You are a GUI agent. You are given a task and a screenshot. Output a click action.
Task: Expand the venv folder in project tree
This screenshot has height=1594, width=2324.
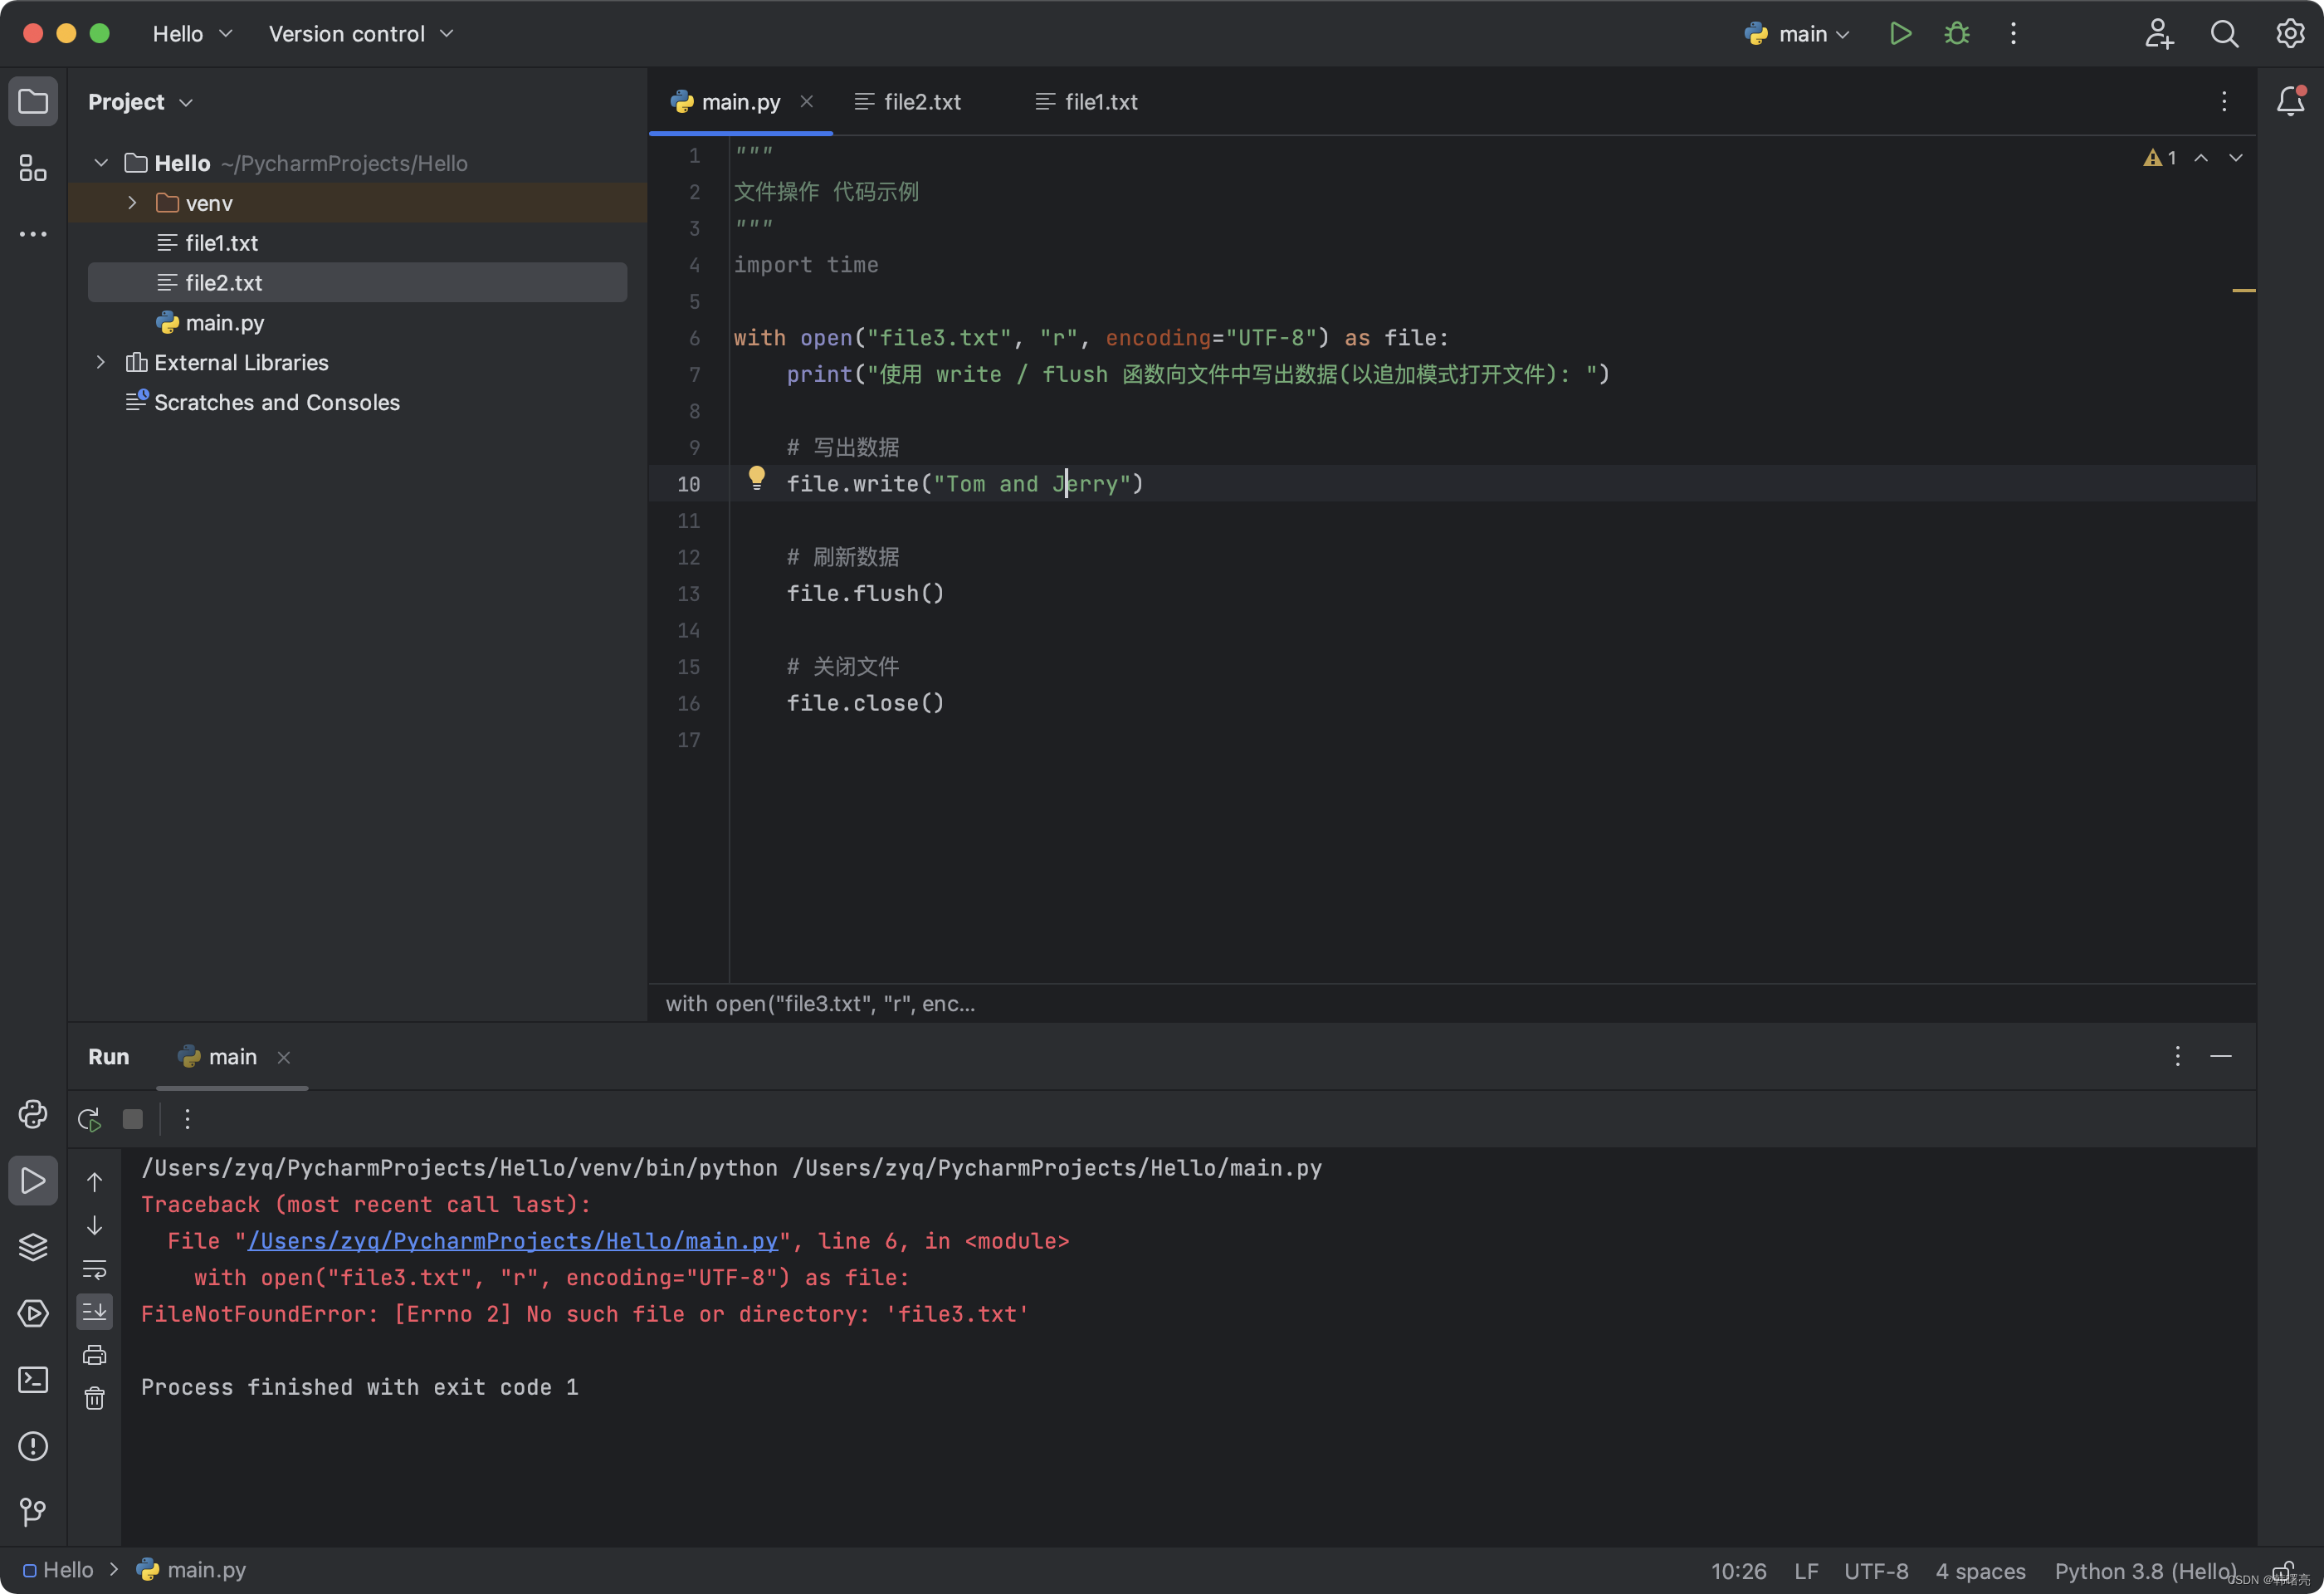point(134,202)
